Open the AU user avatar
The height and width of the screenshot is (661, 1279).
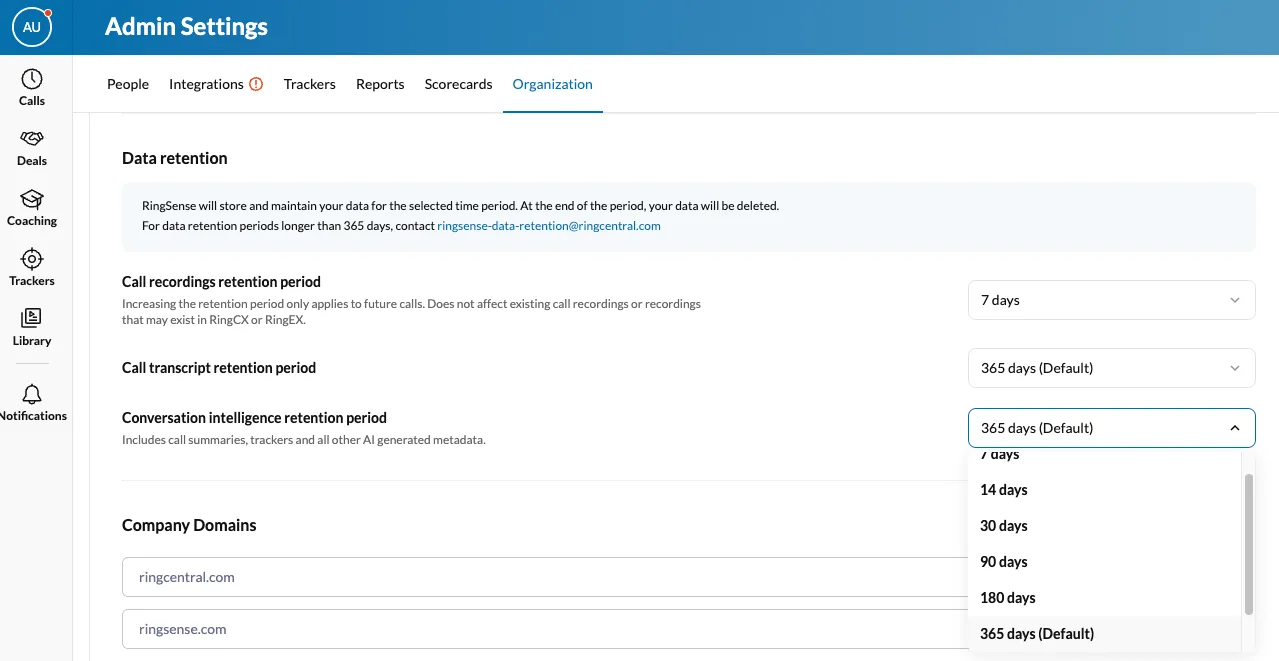point(32,27)
